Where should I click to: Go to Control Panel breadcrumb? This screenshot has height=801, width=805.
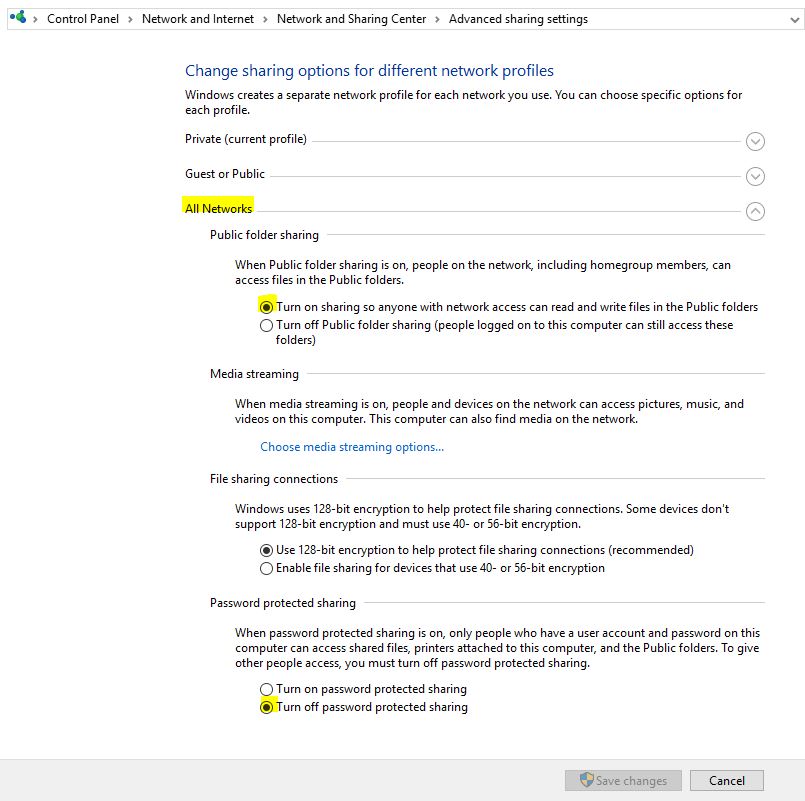coord(83,19)
